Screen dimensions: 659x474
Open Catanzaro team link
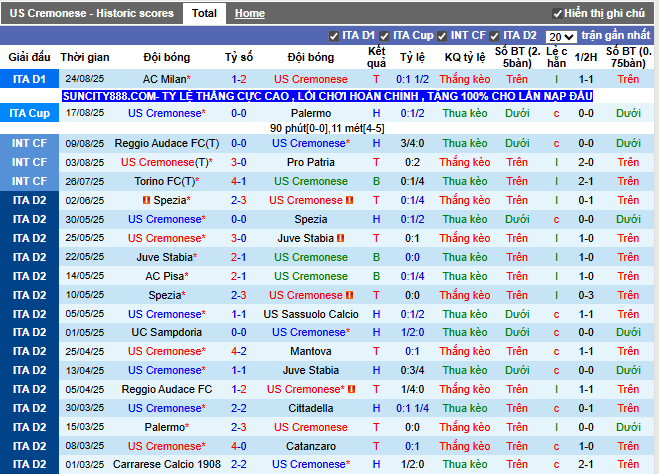tap(311, 446)
